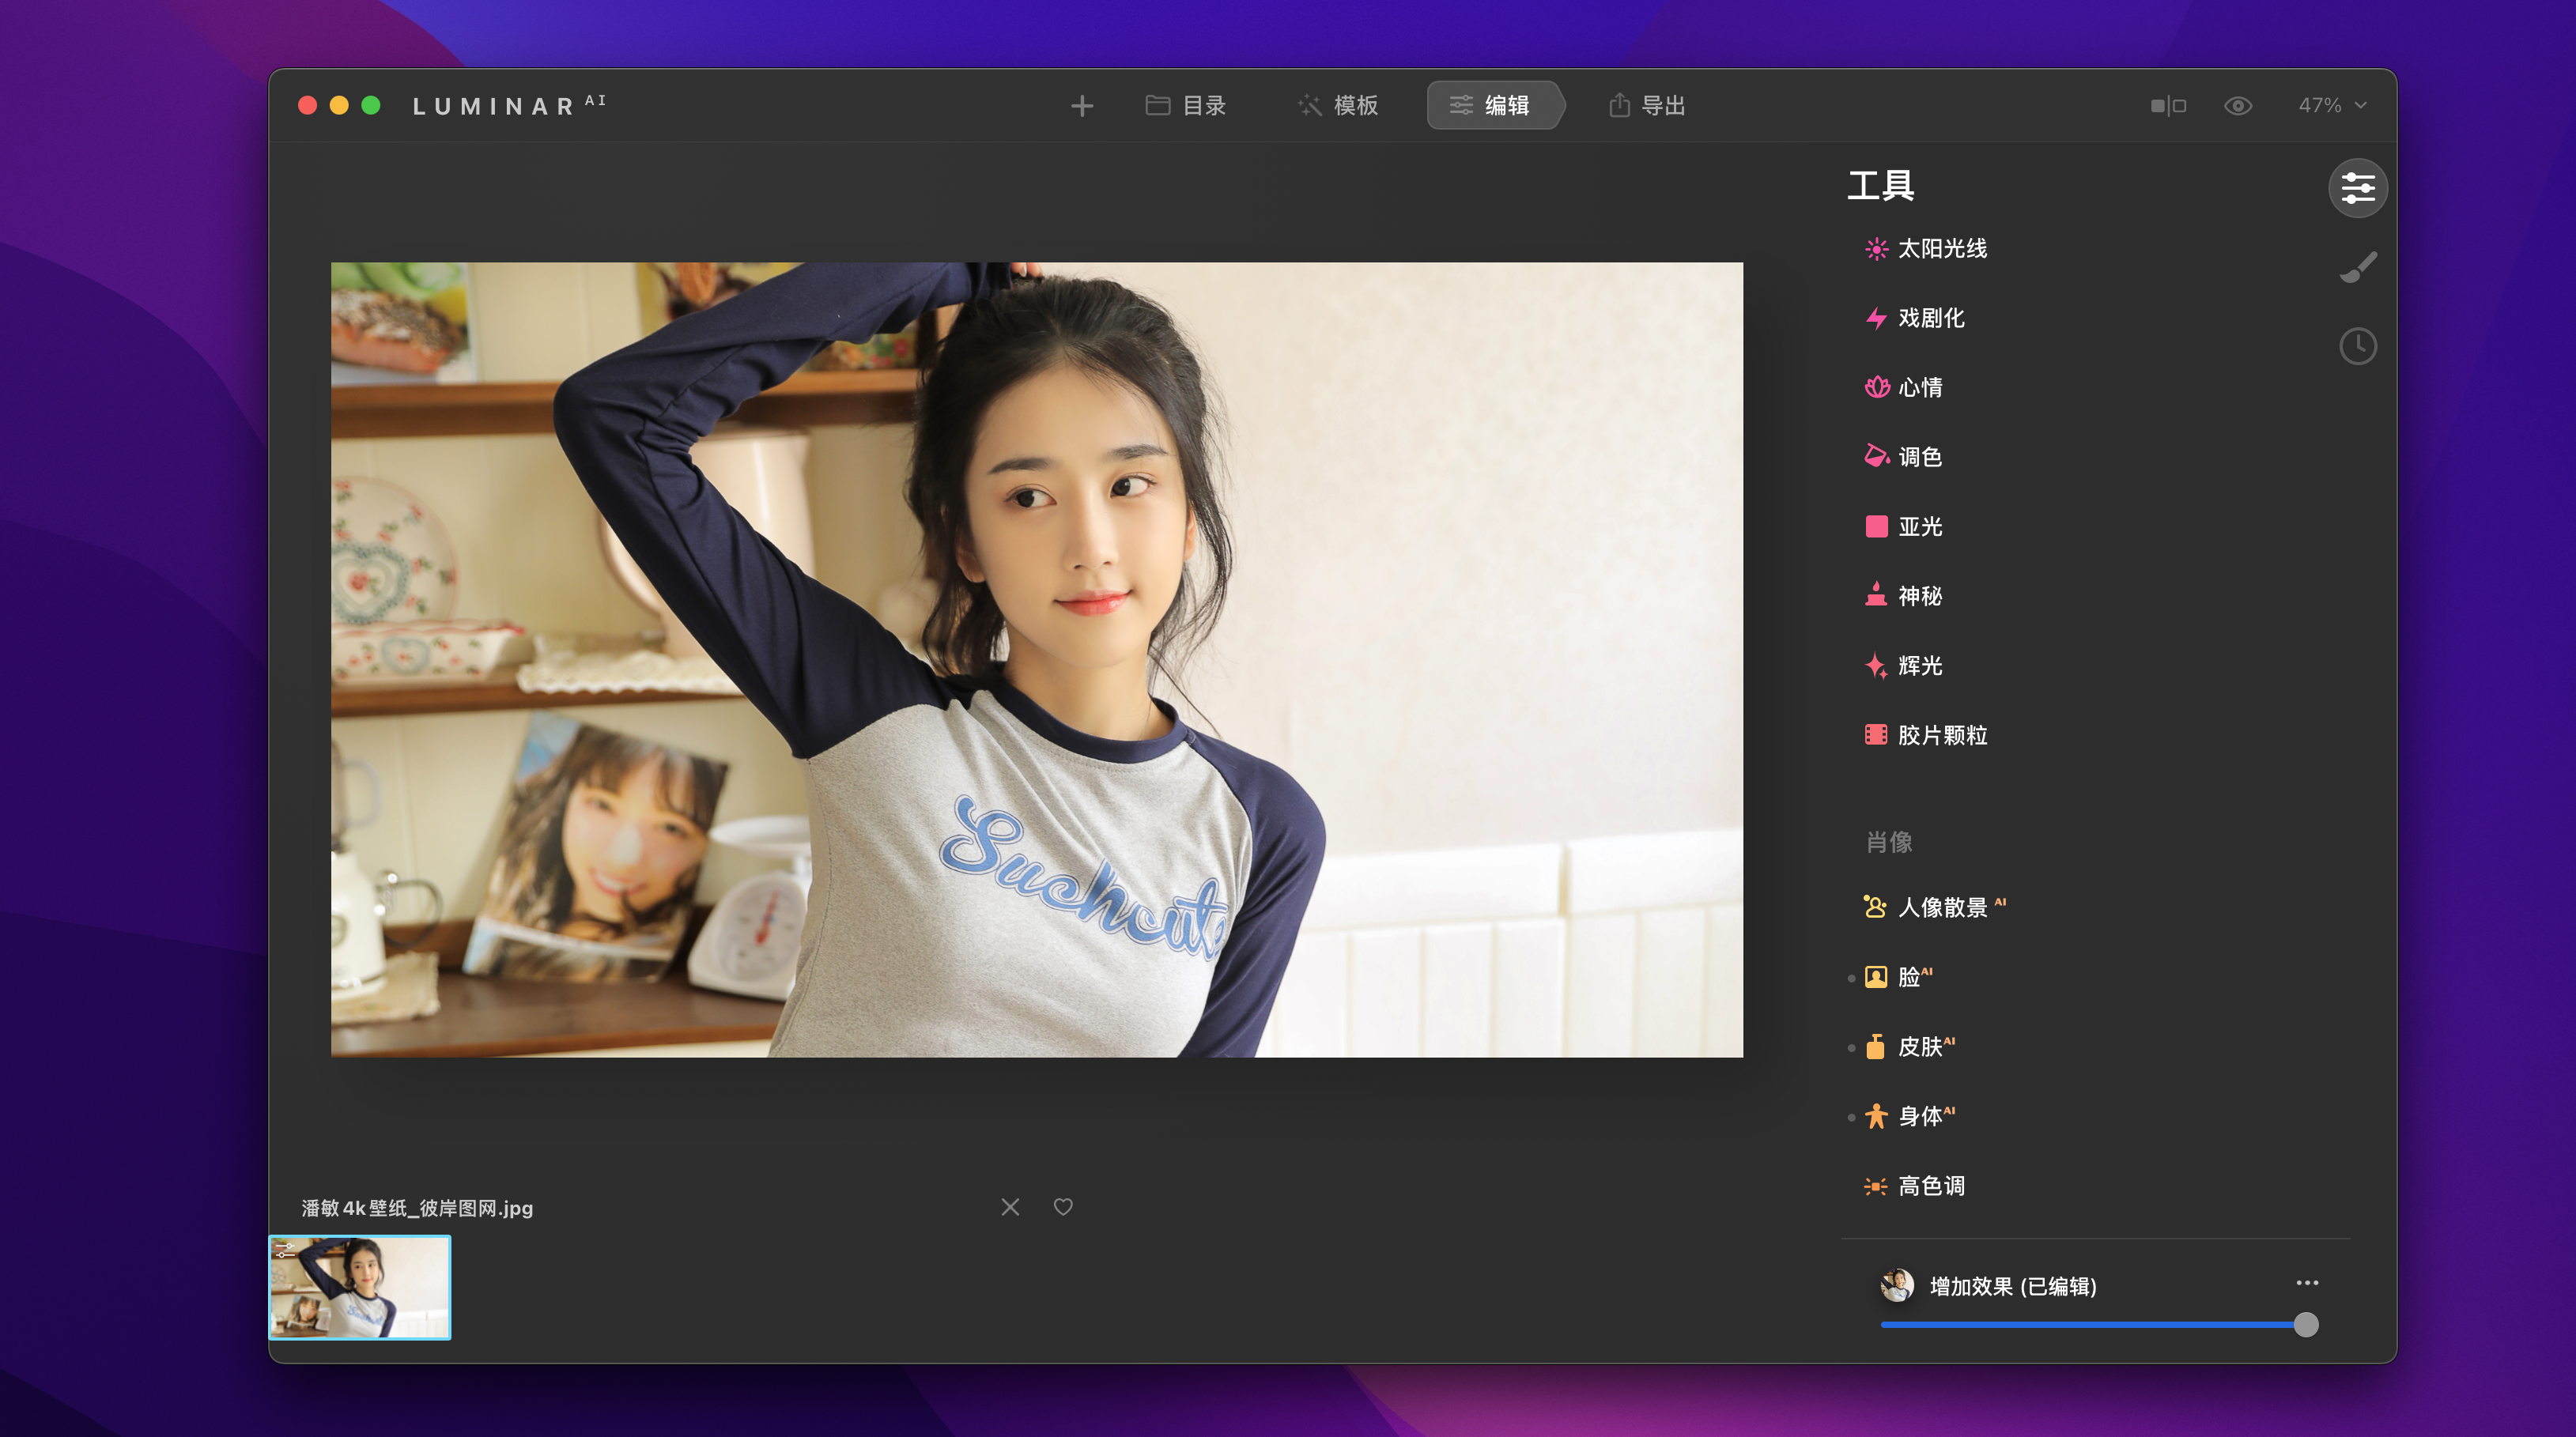2576x1437 pixels.
Task: Click the X reject icon by filename
Action: click(x=1010, y=1207)
